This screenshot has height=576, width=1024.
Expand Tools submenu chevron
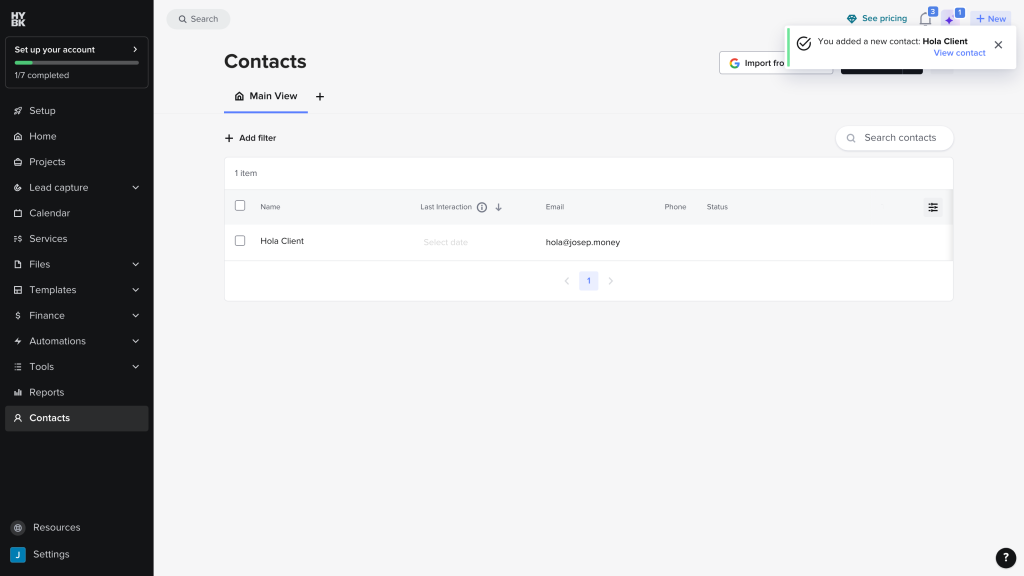[136, 367]
